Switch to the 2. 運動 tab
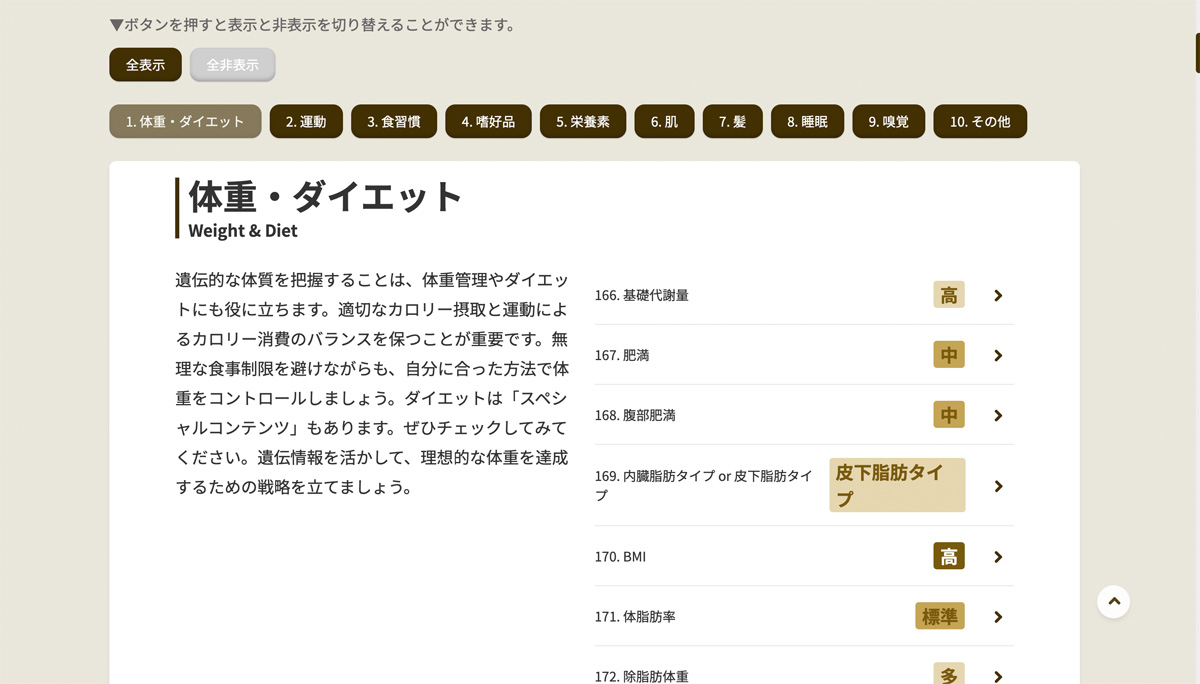This screenshot has width=1200, height=684. [306, 122]
